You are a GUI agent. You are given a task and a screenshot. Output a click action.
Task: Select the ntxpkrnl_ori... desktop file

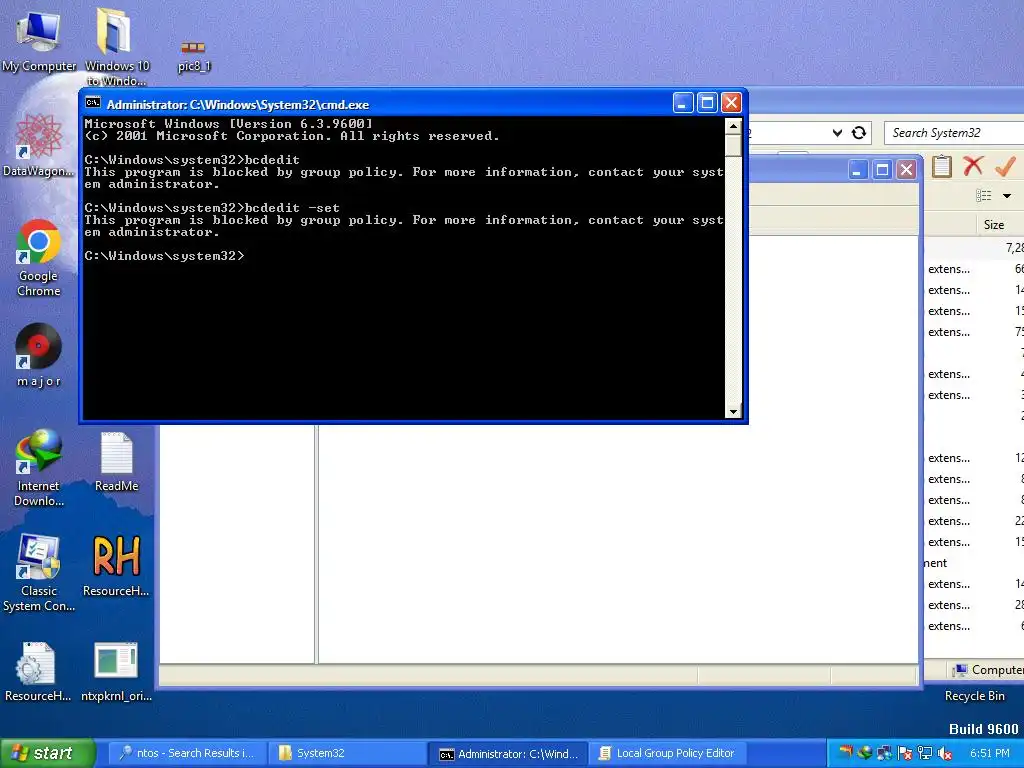point(116,671)
